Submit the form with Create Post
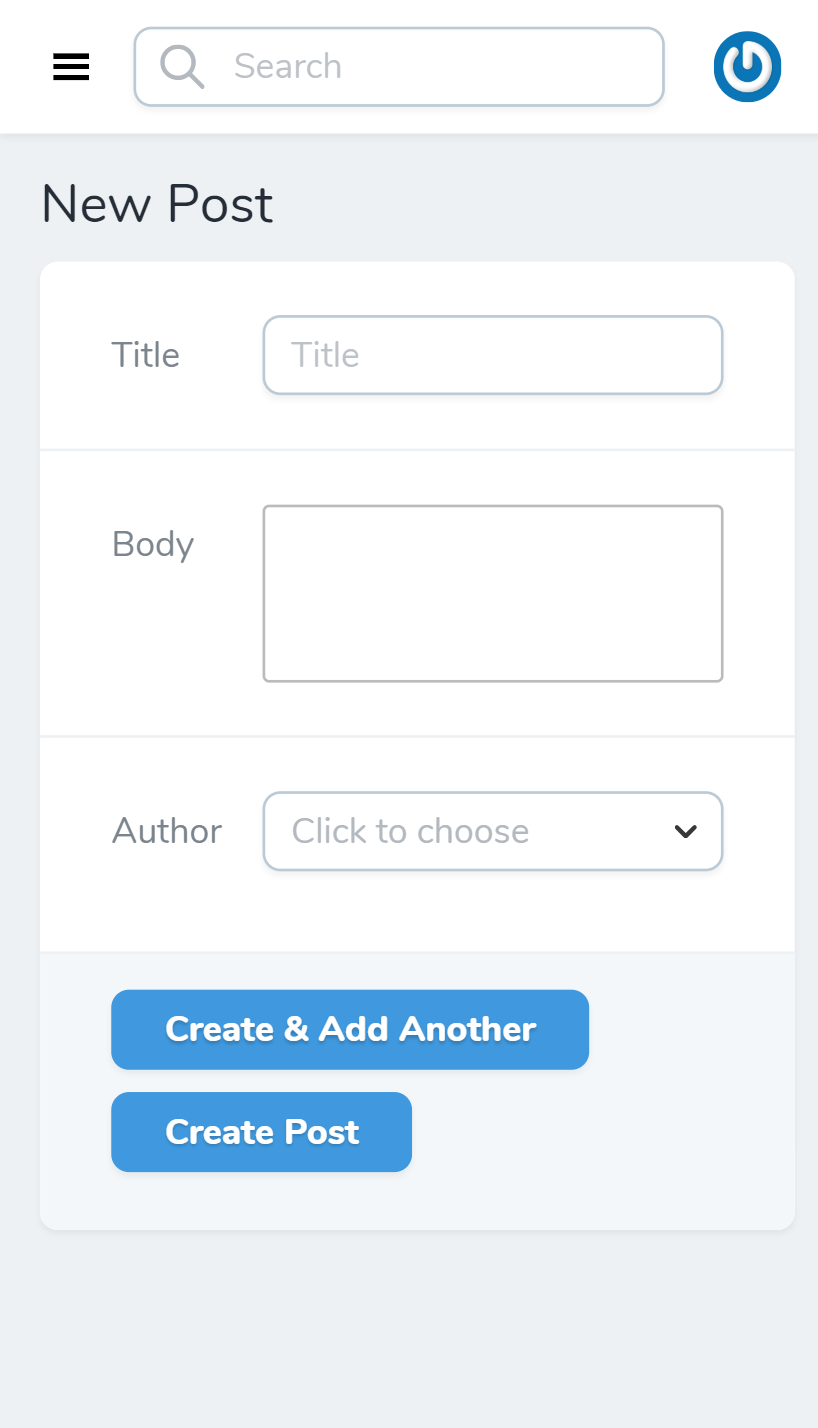The width and height of the screenshot is (818, 1428). (261, 1131)
